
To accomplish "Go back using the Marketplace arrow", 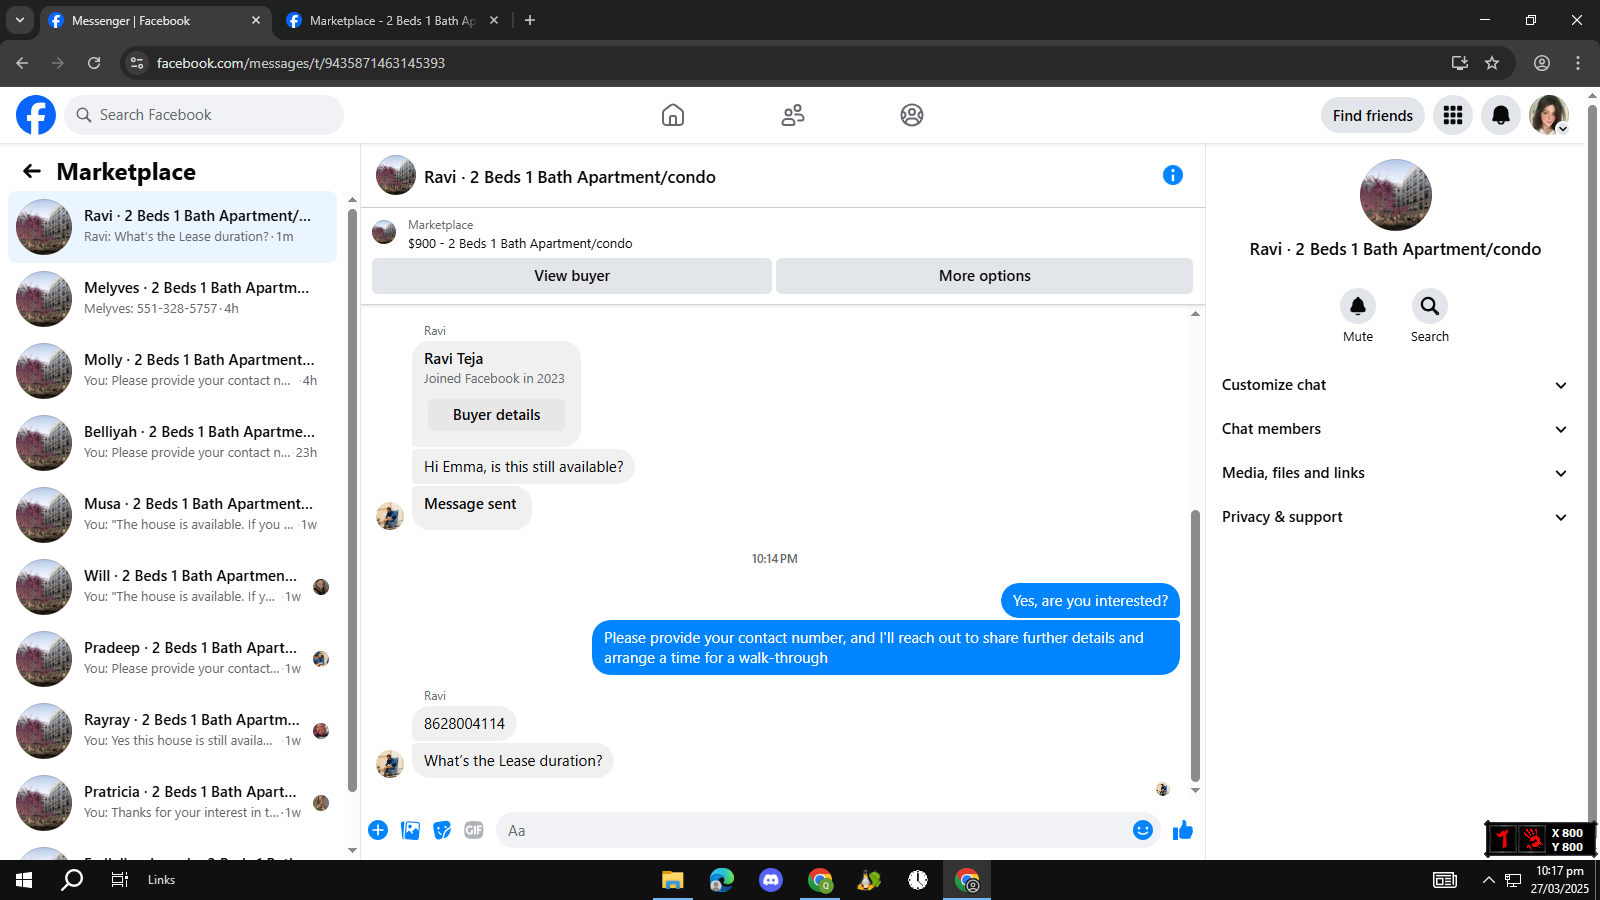I will coord(32,171).
